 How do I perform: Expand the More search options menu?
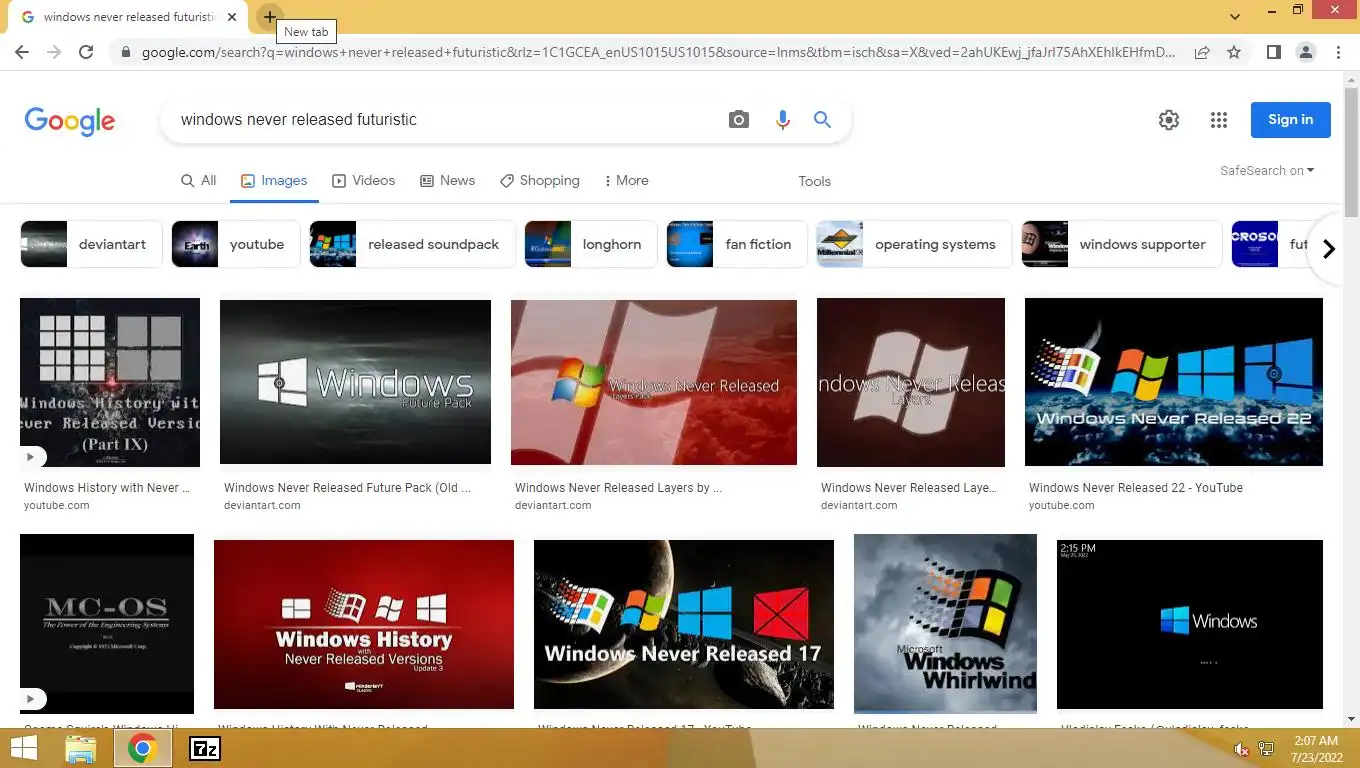[626, 181]
